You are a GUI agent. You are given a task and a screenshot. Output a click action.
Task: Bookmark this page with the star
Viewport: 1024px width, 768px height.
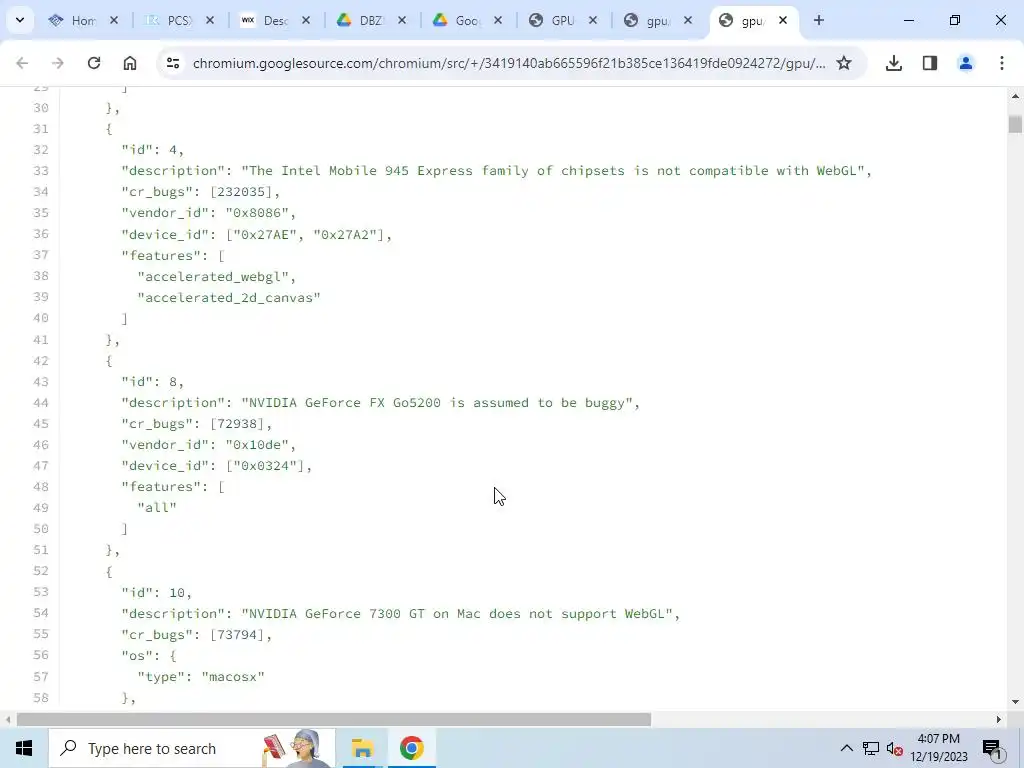pyautogui.click(x=844, y=63)
